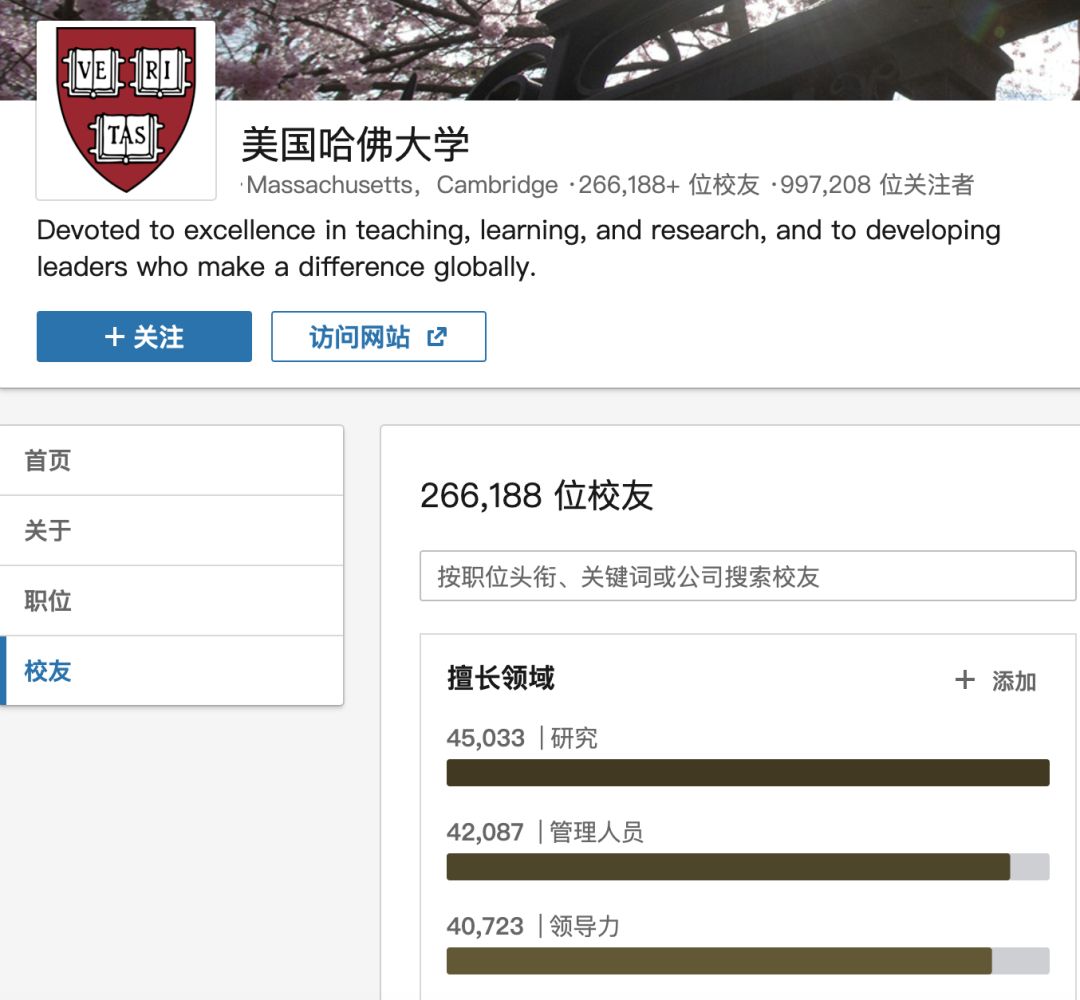1080x1000 pixels.
Task: Click the 266,188+ 位校友 header link
Action: point(668,185)
